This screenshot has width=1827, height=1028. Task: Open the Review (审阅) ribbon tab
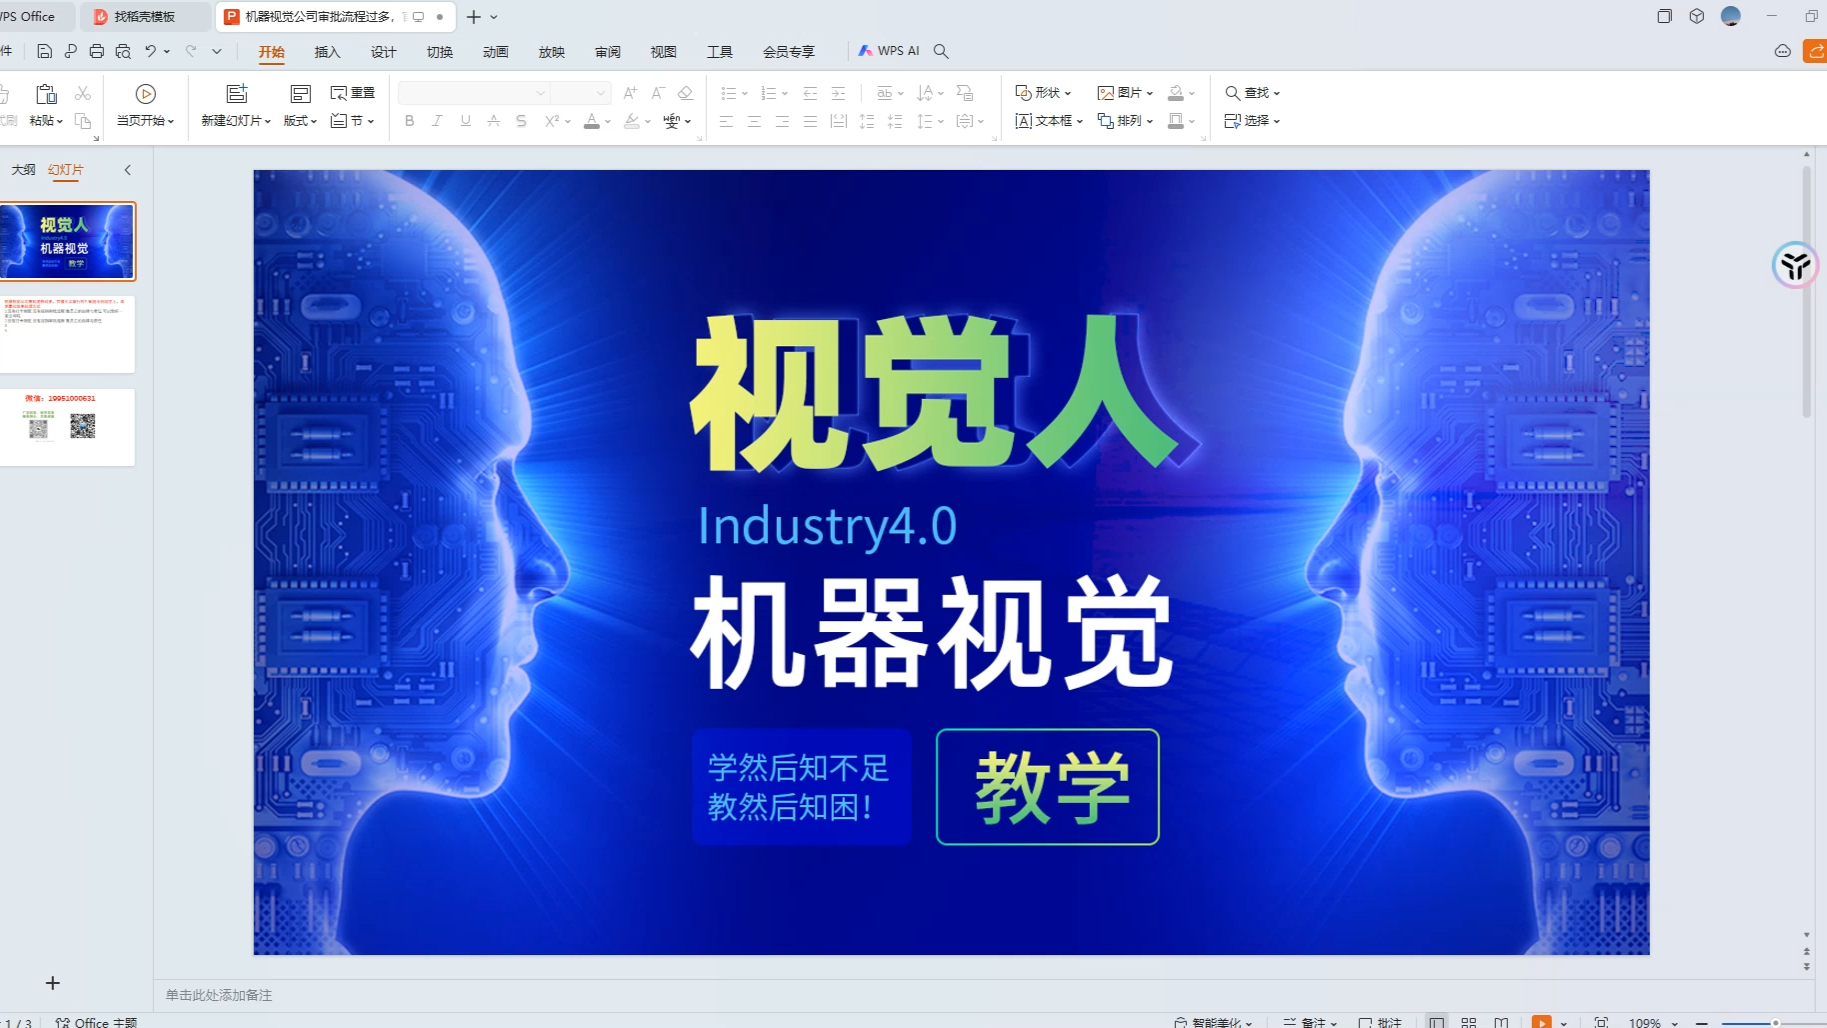(x=607, y=52)
